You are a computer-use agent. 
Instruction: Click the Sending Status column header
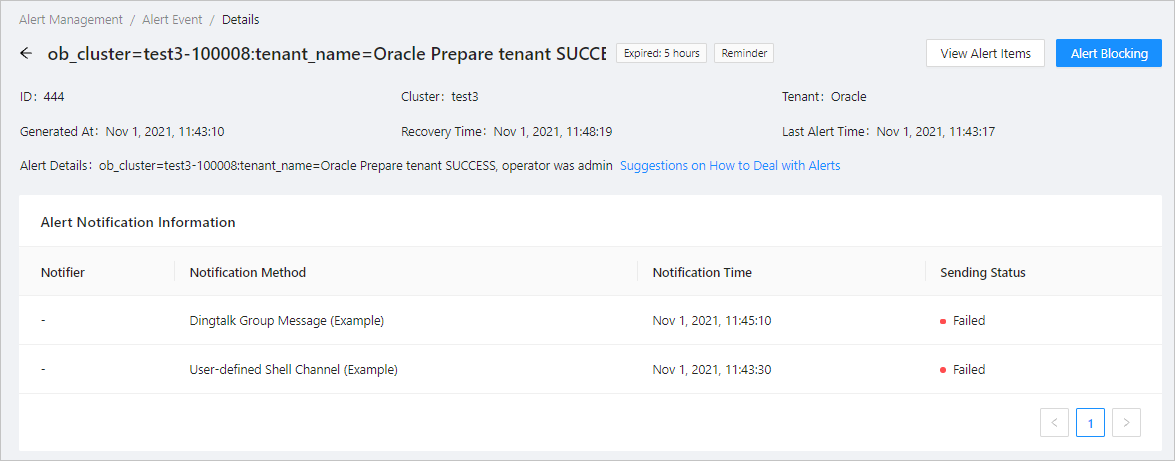[983, 272]
